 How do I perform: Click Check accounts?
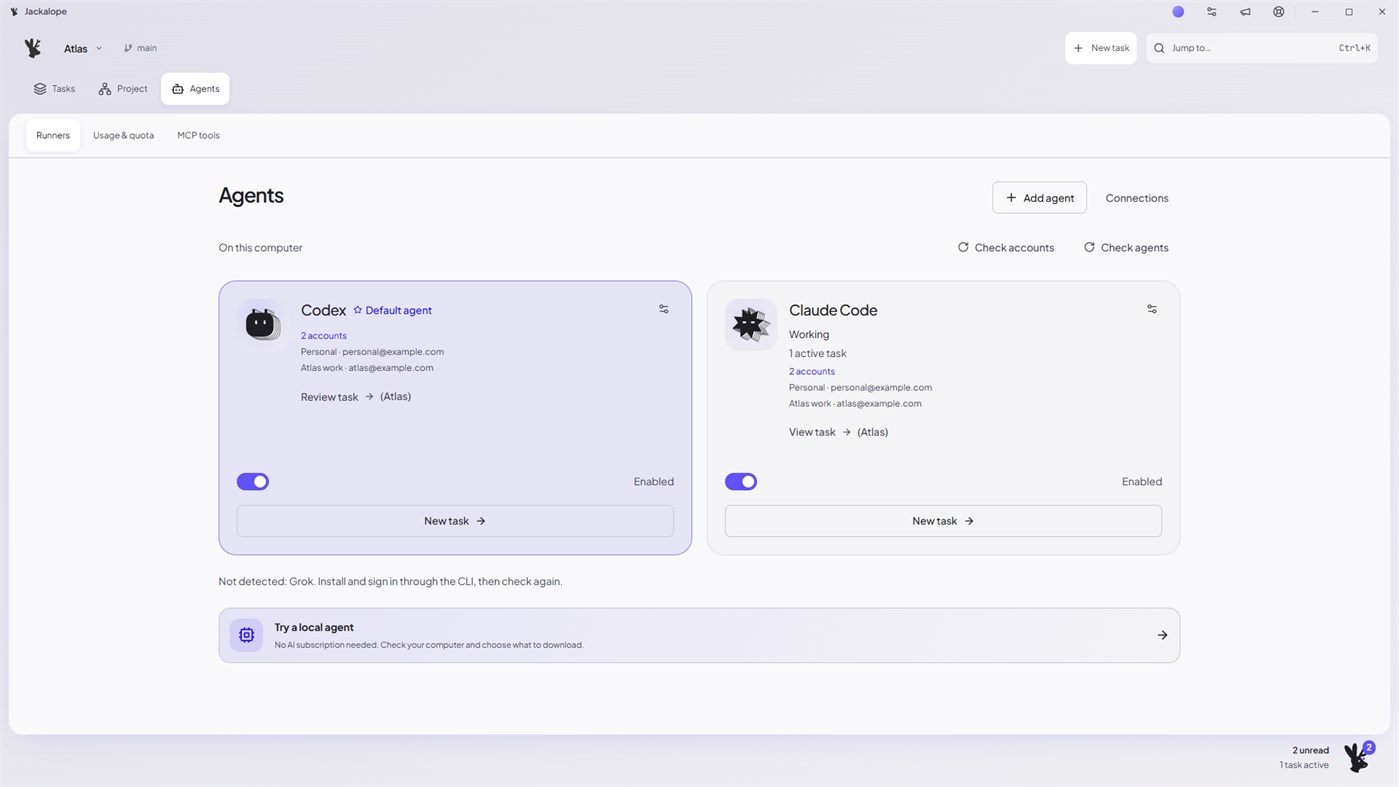coord(1006,247)
